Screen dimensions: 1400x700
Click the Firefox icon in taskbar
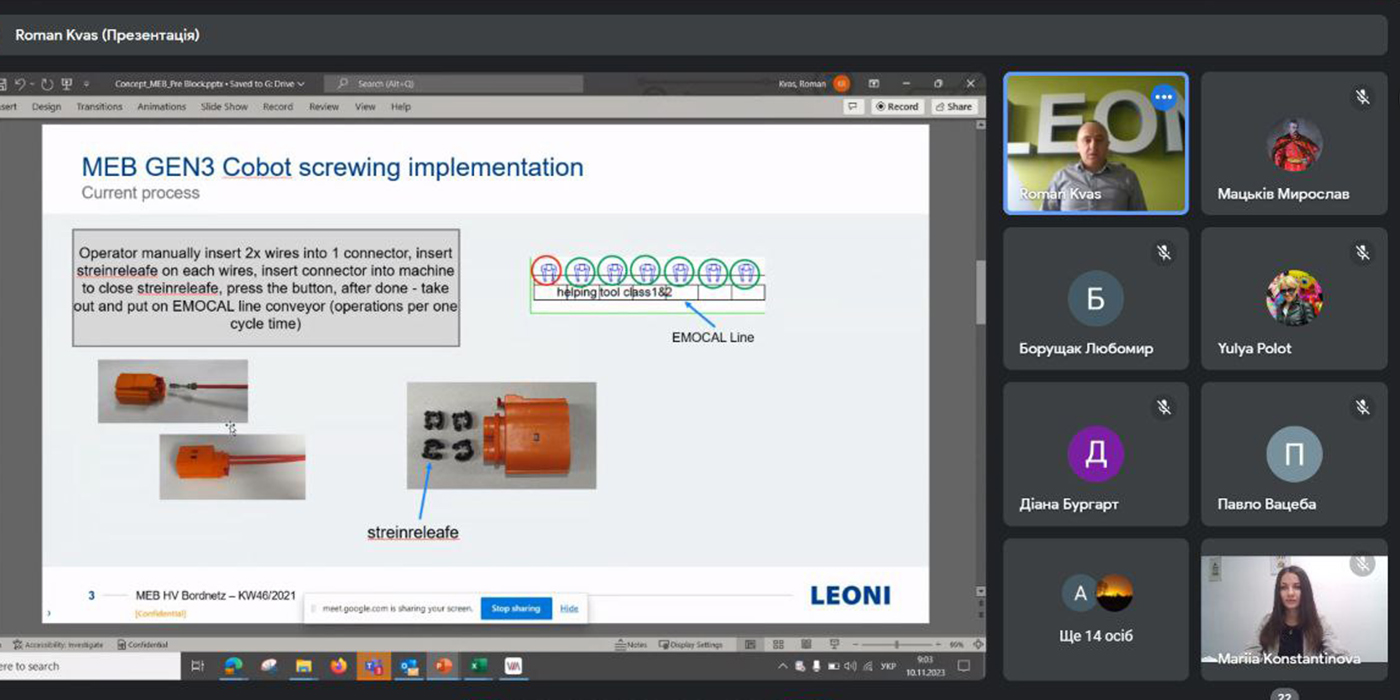pos(338,666)
